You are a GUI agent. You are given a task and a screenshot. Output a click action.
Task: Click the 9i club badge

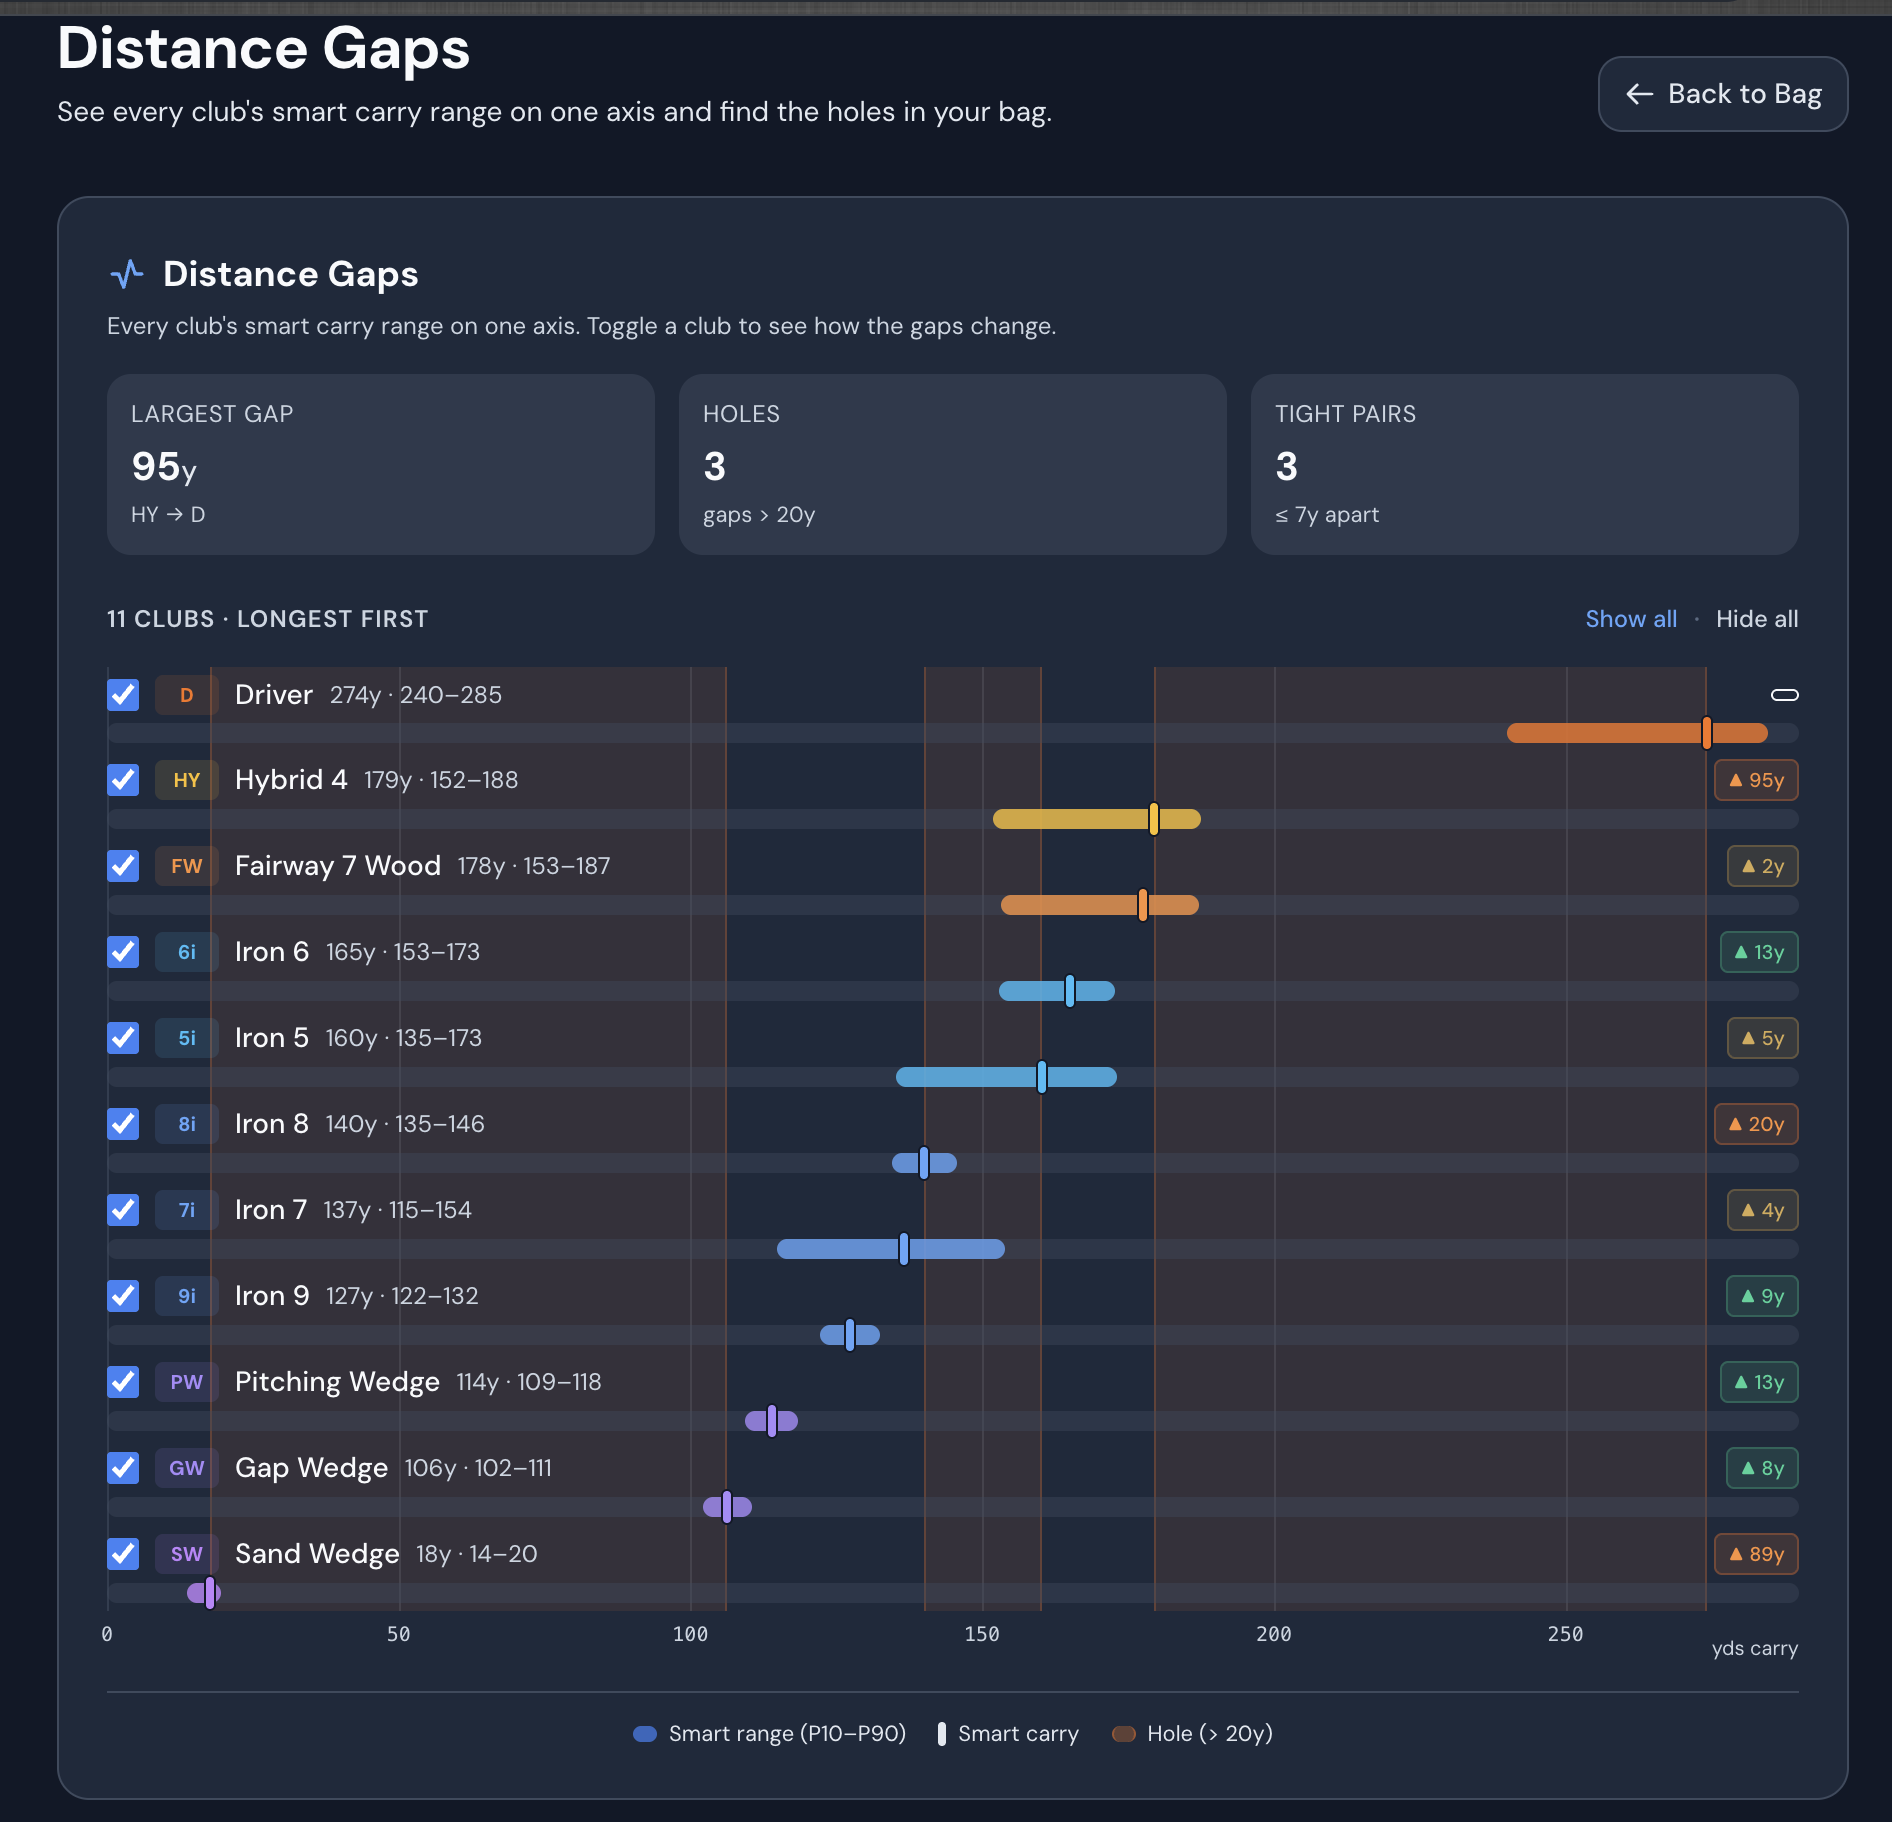coord(187,1297)
